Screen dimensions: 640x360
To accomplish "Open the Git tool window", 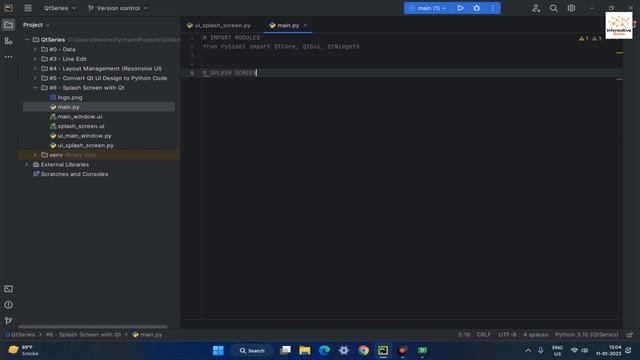I will coord(8,320).
